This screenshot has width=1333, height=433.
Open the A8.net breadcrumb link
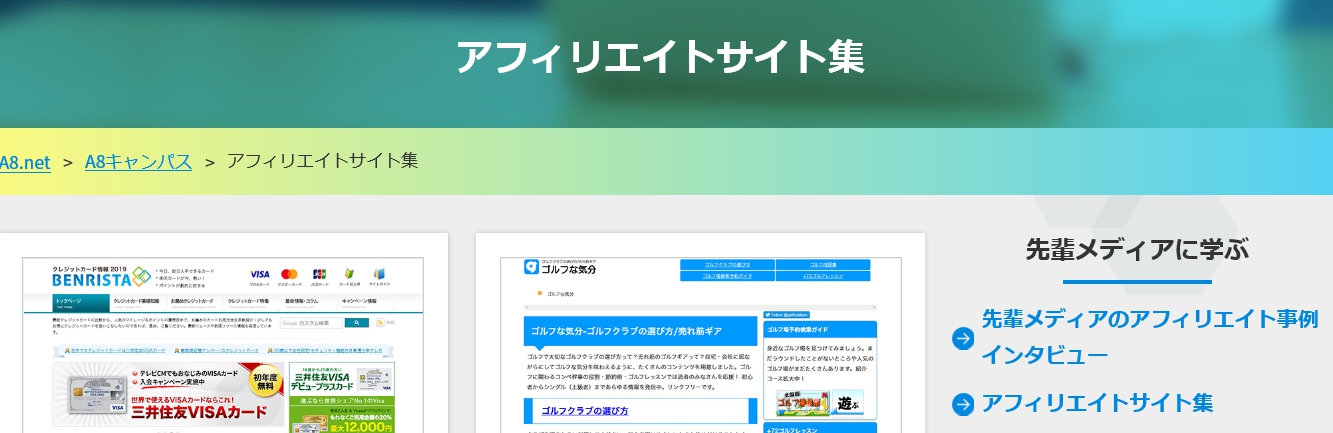point(25,162)
